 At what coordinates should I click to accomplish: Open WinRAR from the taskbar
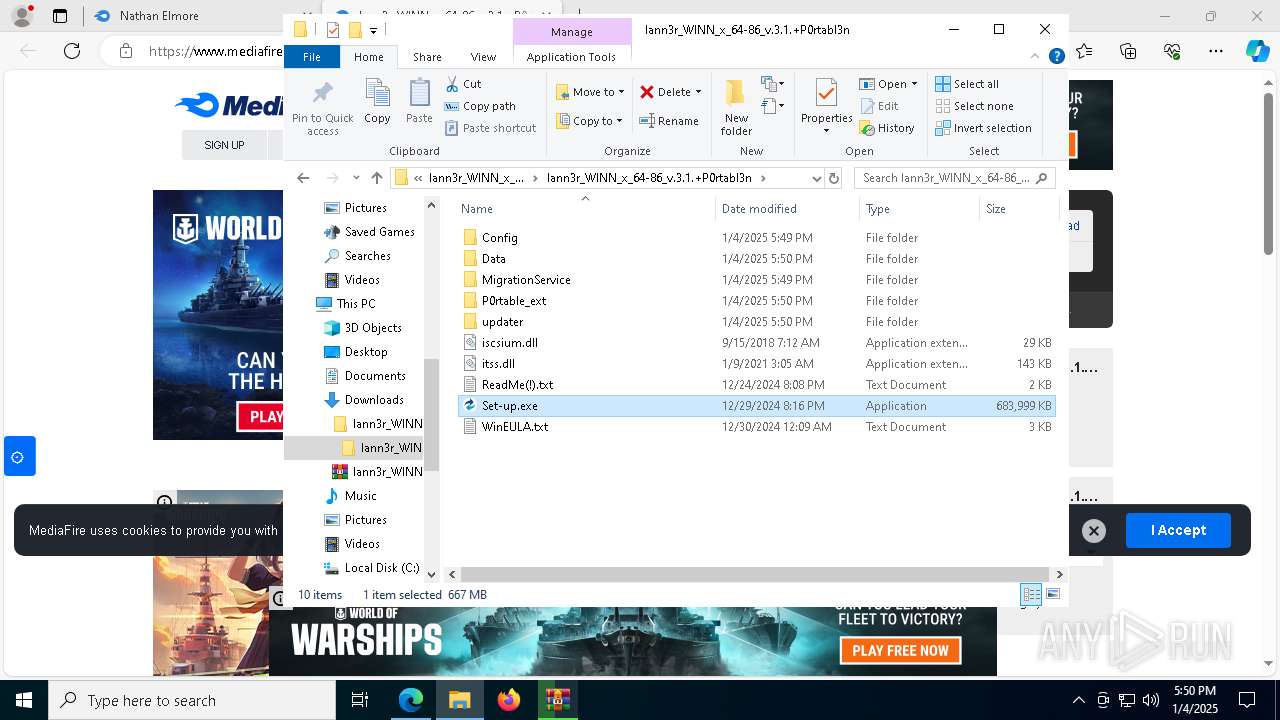(557, 700)
